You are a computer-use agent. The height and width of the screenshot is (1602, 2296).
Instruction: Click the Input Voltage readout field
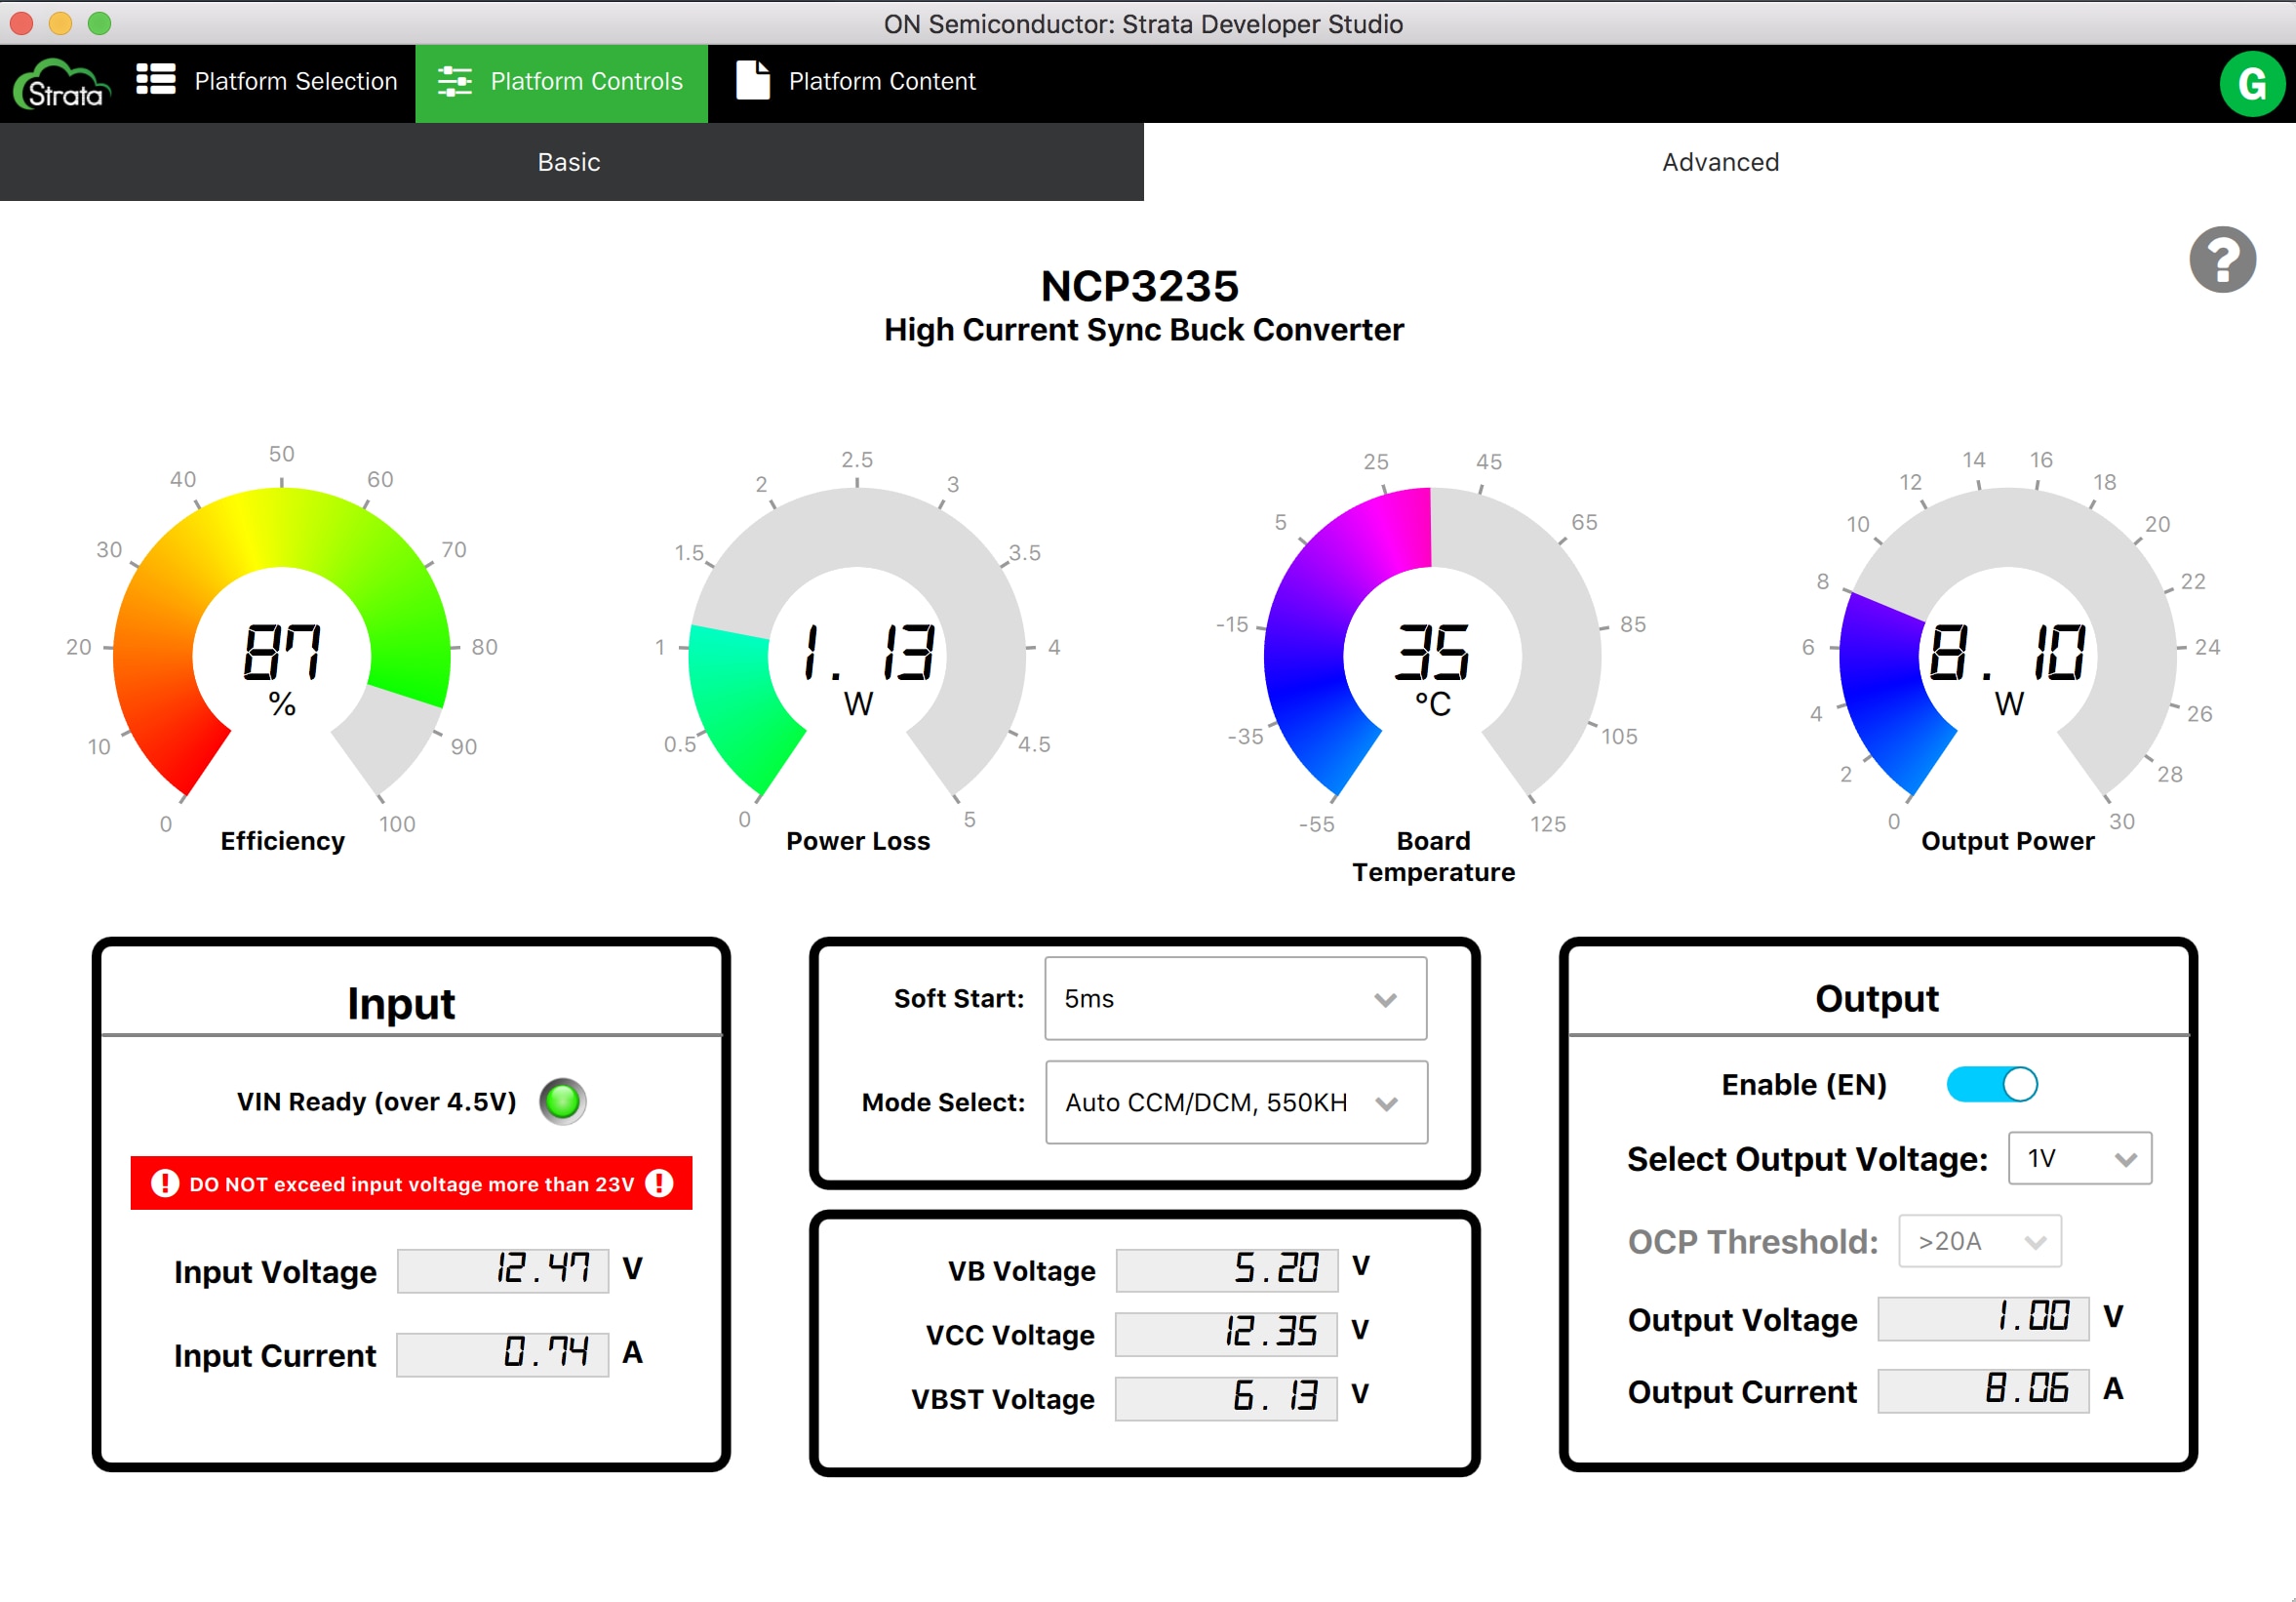pos(503,1270)
